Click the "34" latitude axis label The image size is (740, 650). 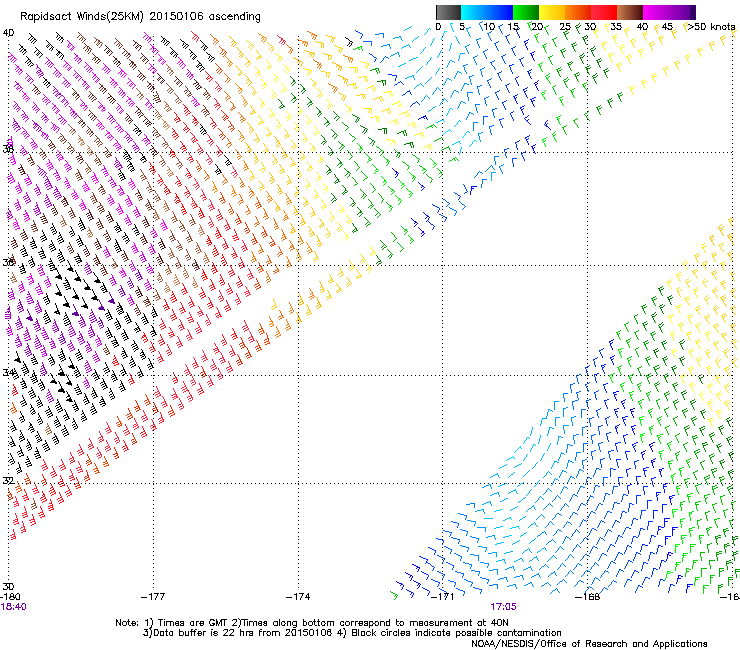[x=8, y=372]
